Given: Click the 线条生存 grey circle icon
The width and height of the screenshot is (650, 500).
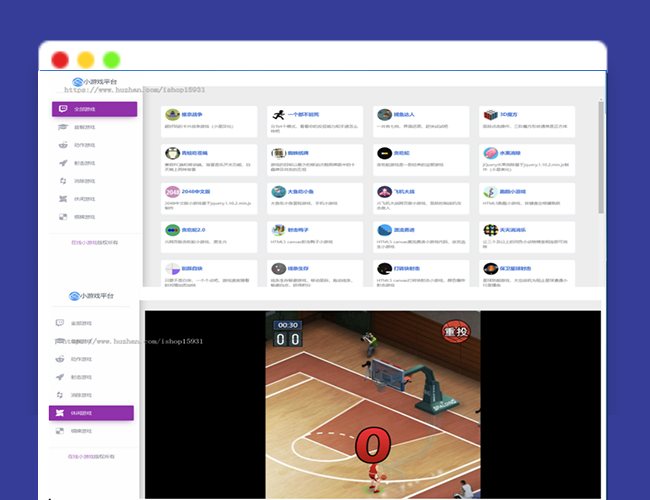Looking at the screenshot, I should (278, 269).
